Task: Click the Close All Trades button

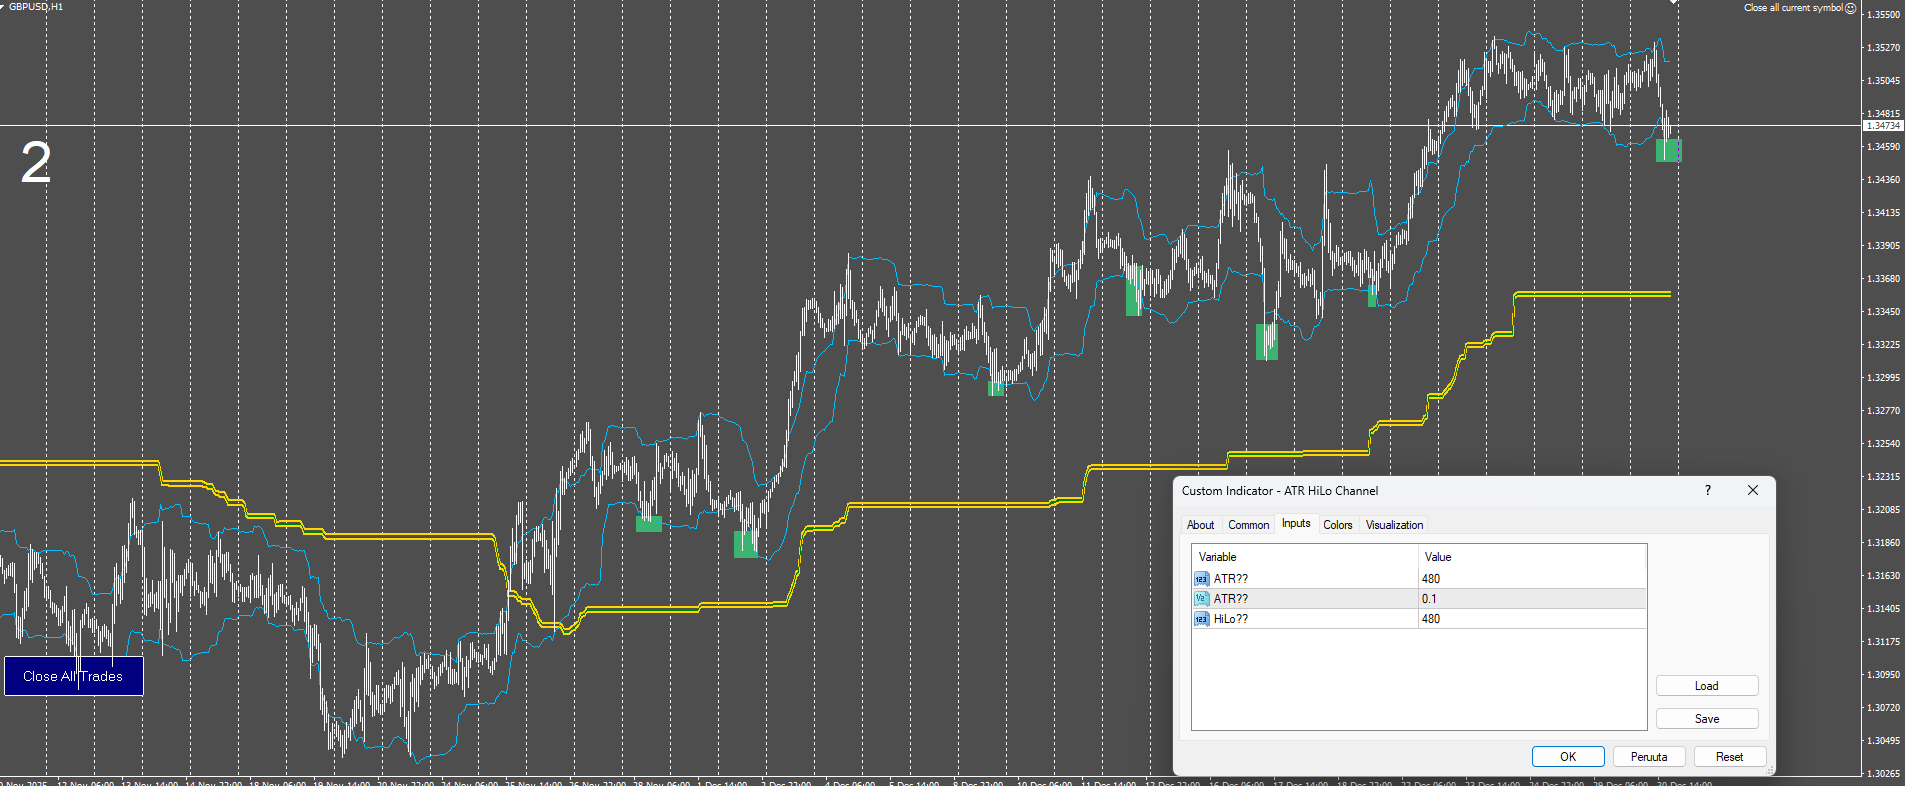Action: click(x=74, y=676)
